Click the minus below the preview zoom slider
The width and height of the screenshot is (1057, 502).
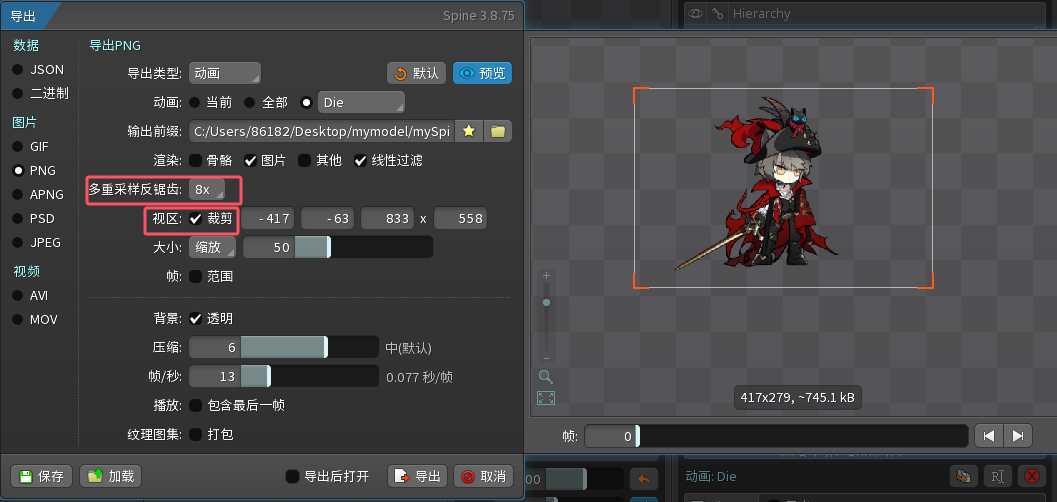546,358
